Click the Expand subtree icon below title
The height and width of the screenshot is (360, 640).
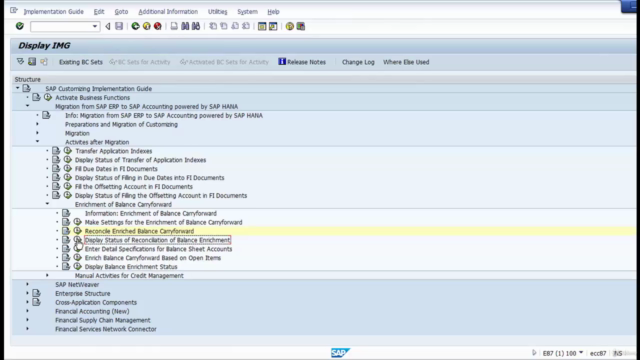pyautogui.click(x=20, y=62)
